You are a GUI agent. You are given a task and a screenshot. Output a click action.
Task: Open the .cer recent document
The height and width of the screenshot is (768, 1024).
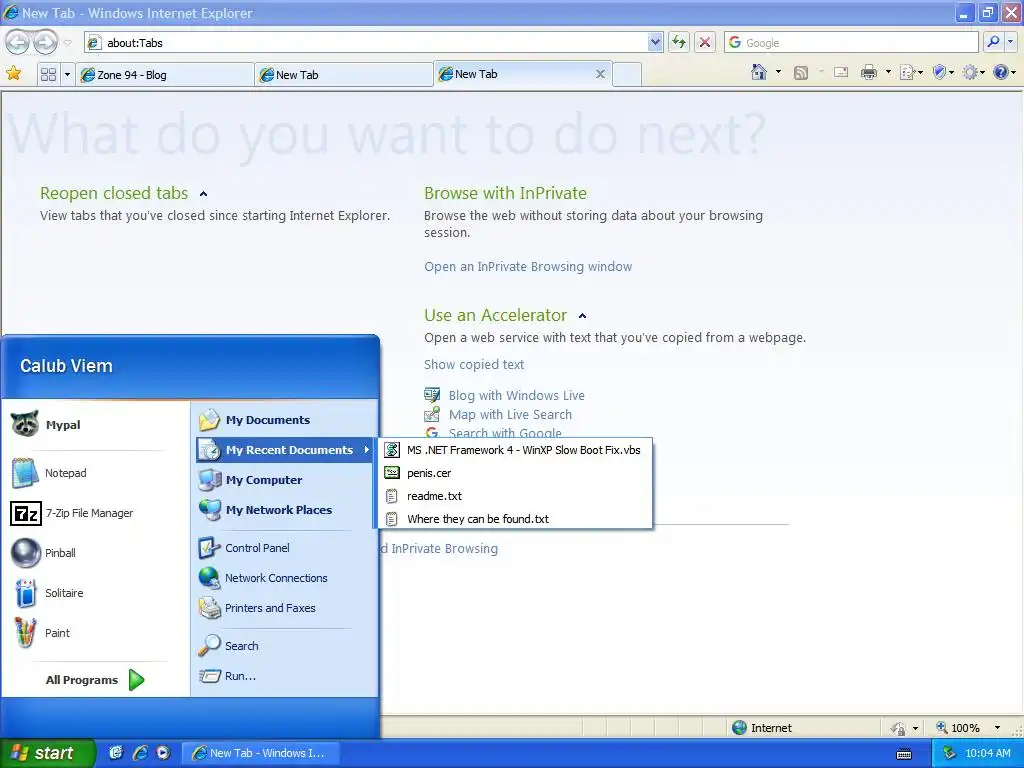pyautogui.click(x=515, y=473)
